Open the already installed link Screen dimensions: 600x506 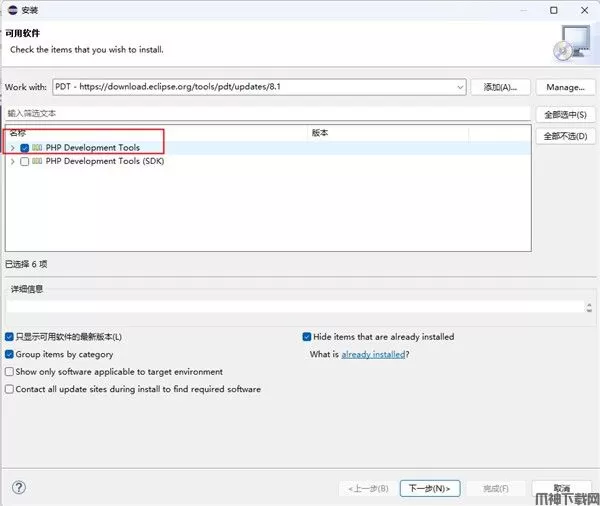point(373,354)
